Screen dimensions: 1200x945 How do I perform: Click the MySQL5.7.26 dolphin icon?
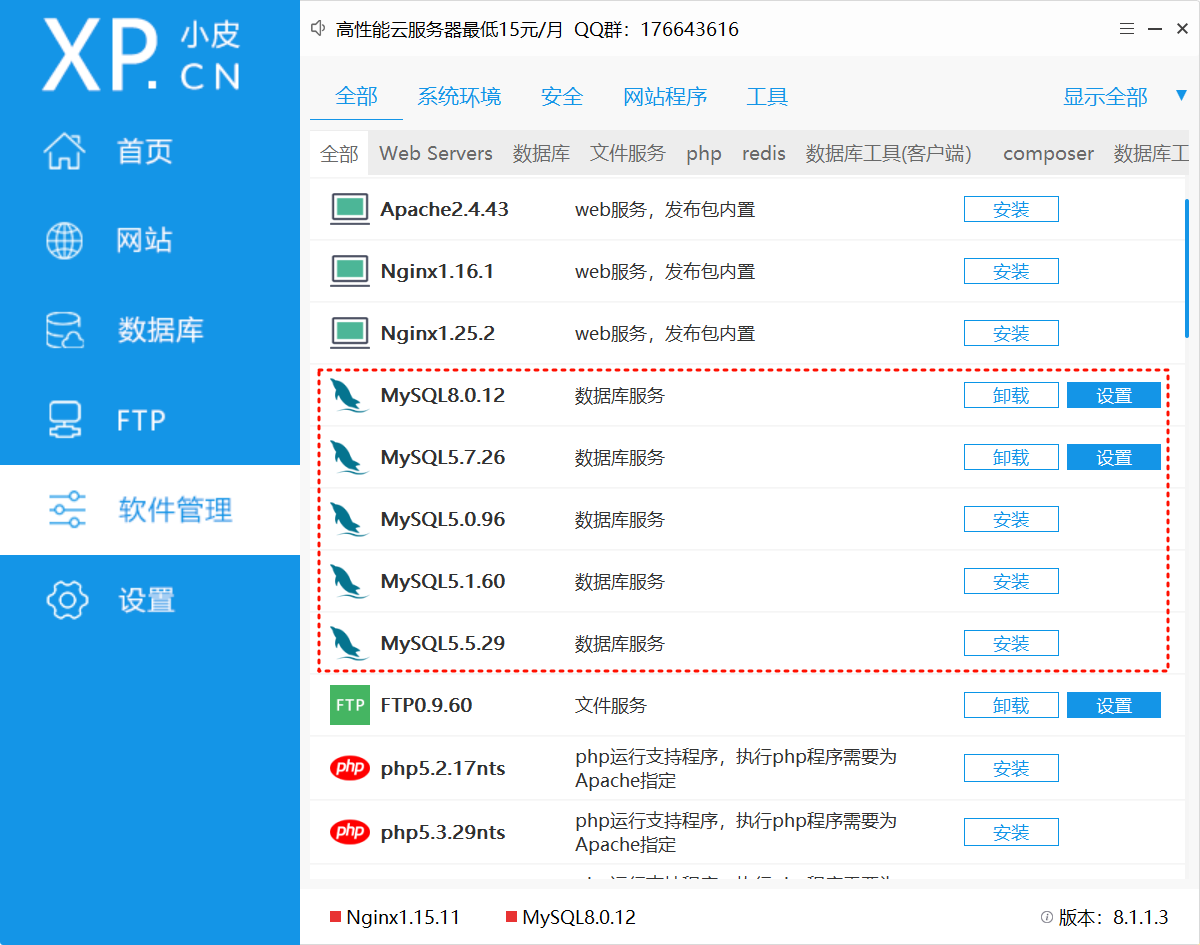point(349,457)
